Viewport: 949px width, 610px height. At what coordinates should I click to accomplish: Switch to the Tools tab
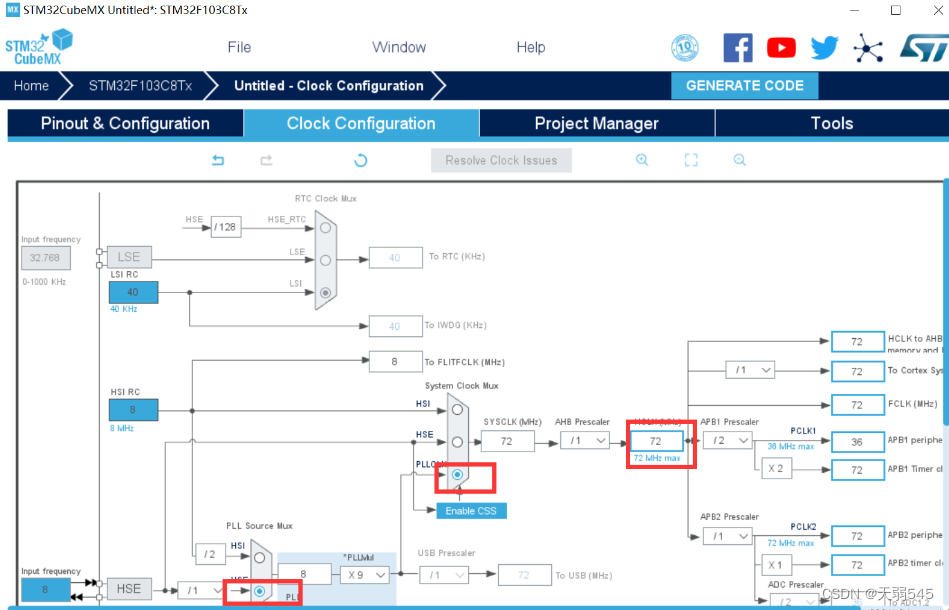[832, 123]
